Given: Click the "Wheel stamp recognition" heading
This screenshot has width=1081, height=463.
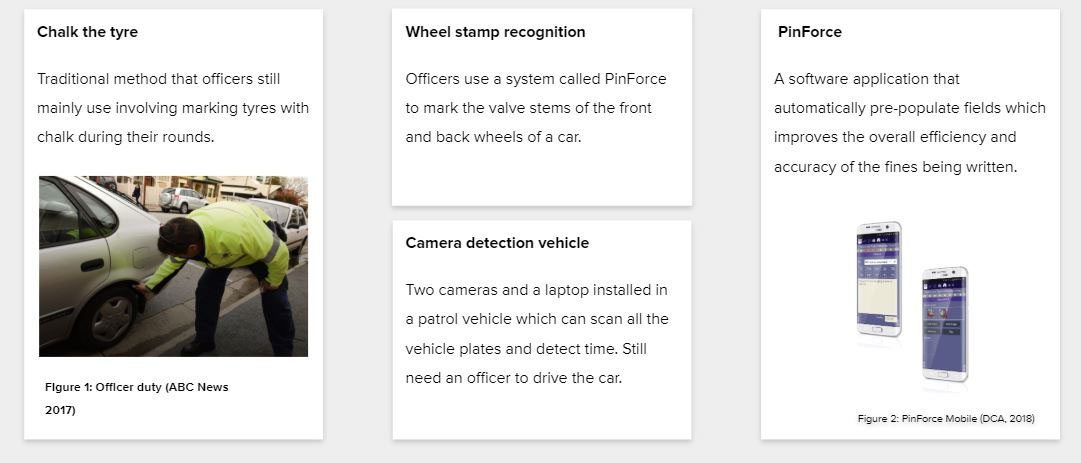Looking at the screenshot, I should coord(495,32).
